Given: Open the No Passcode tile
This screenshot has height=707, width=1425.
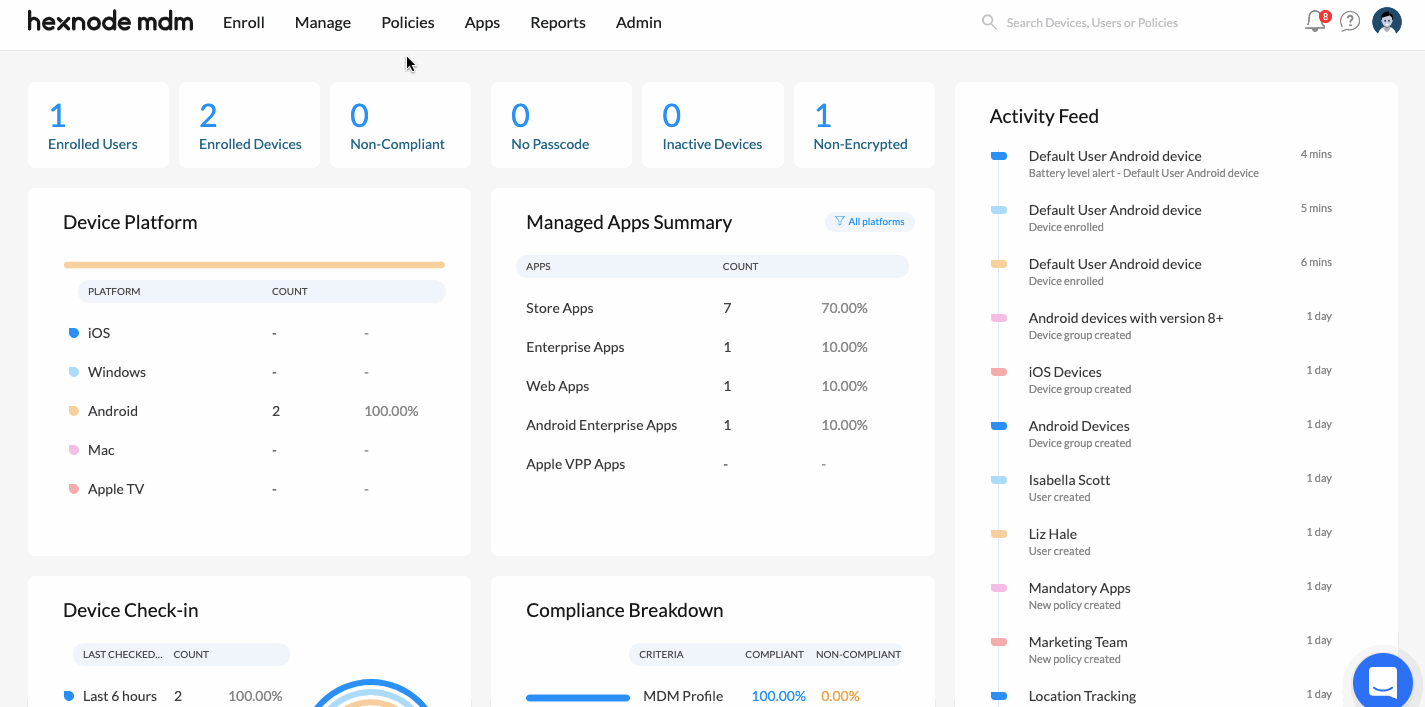Looking at the screenshot, I should point(561,125).
